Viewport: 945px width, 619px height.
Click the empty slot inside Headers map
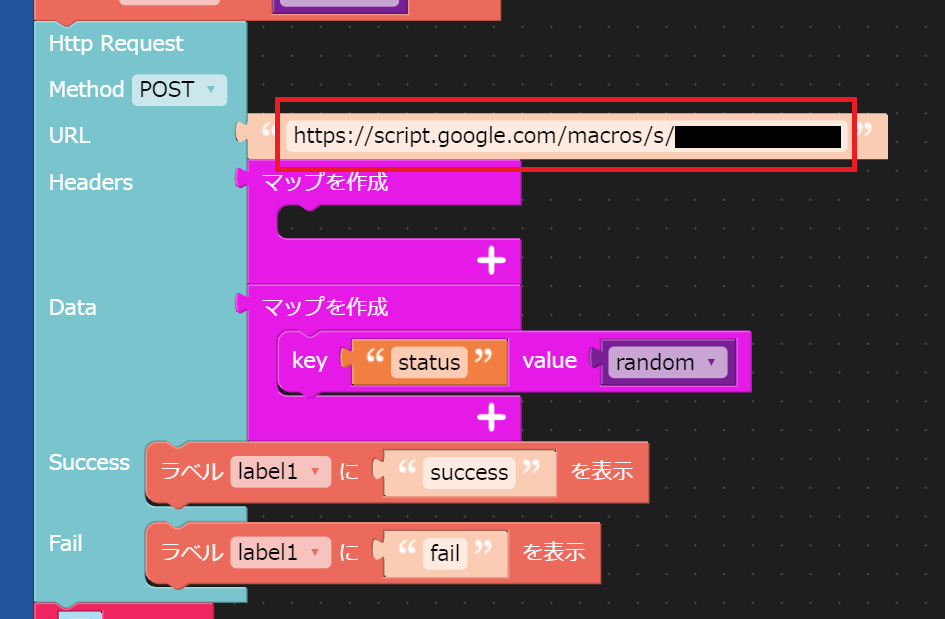tap(400, 225)
